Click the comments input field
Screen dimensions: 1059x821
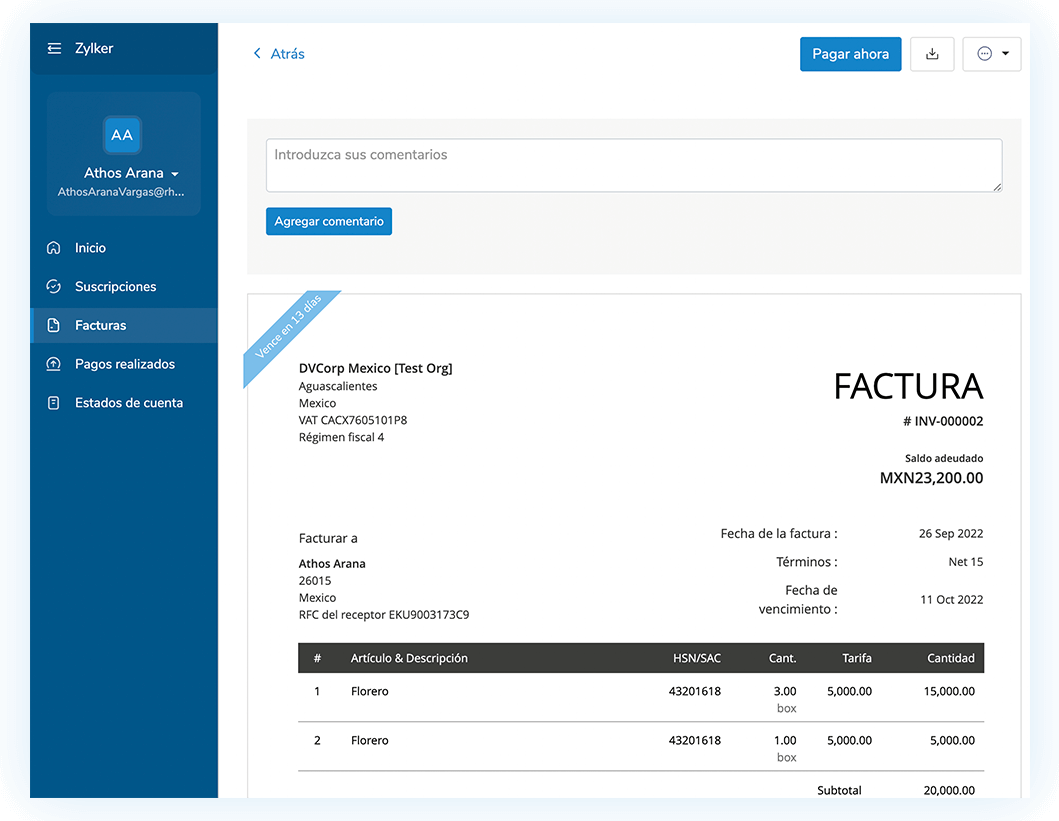point(633,165)
